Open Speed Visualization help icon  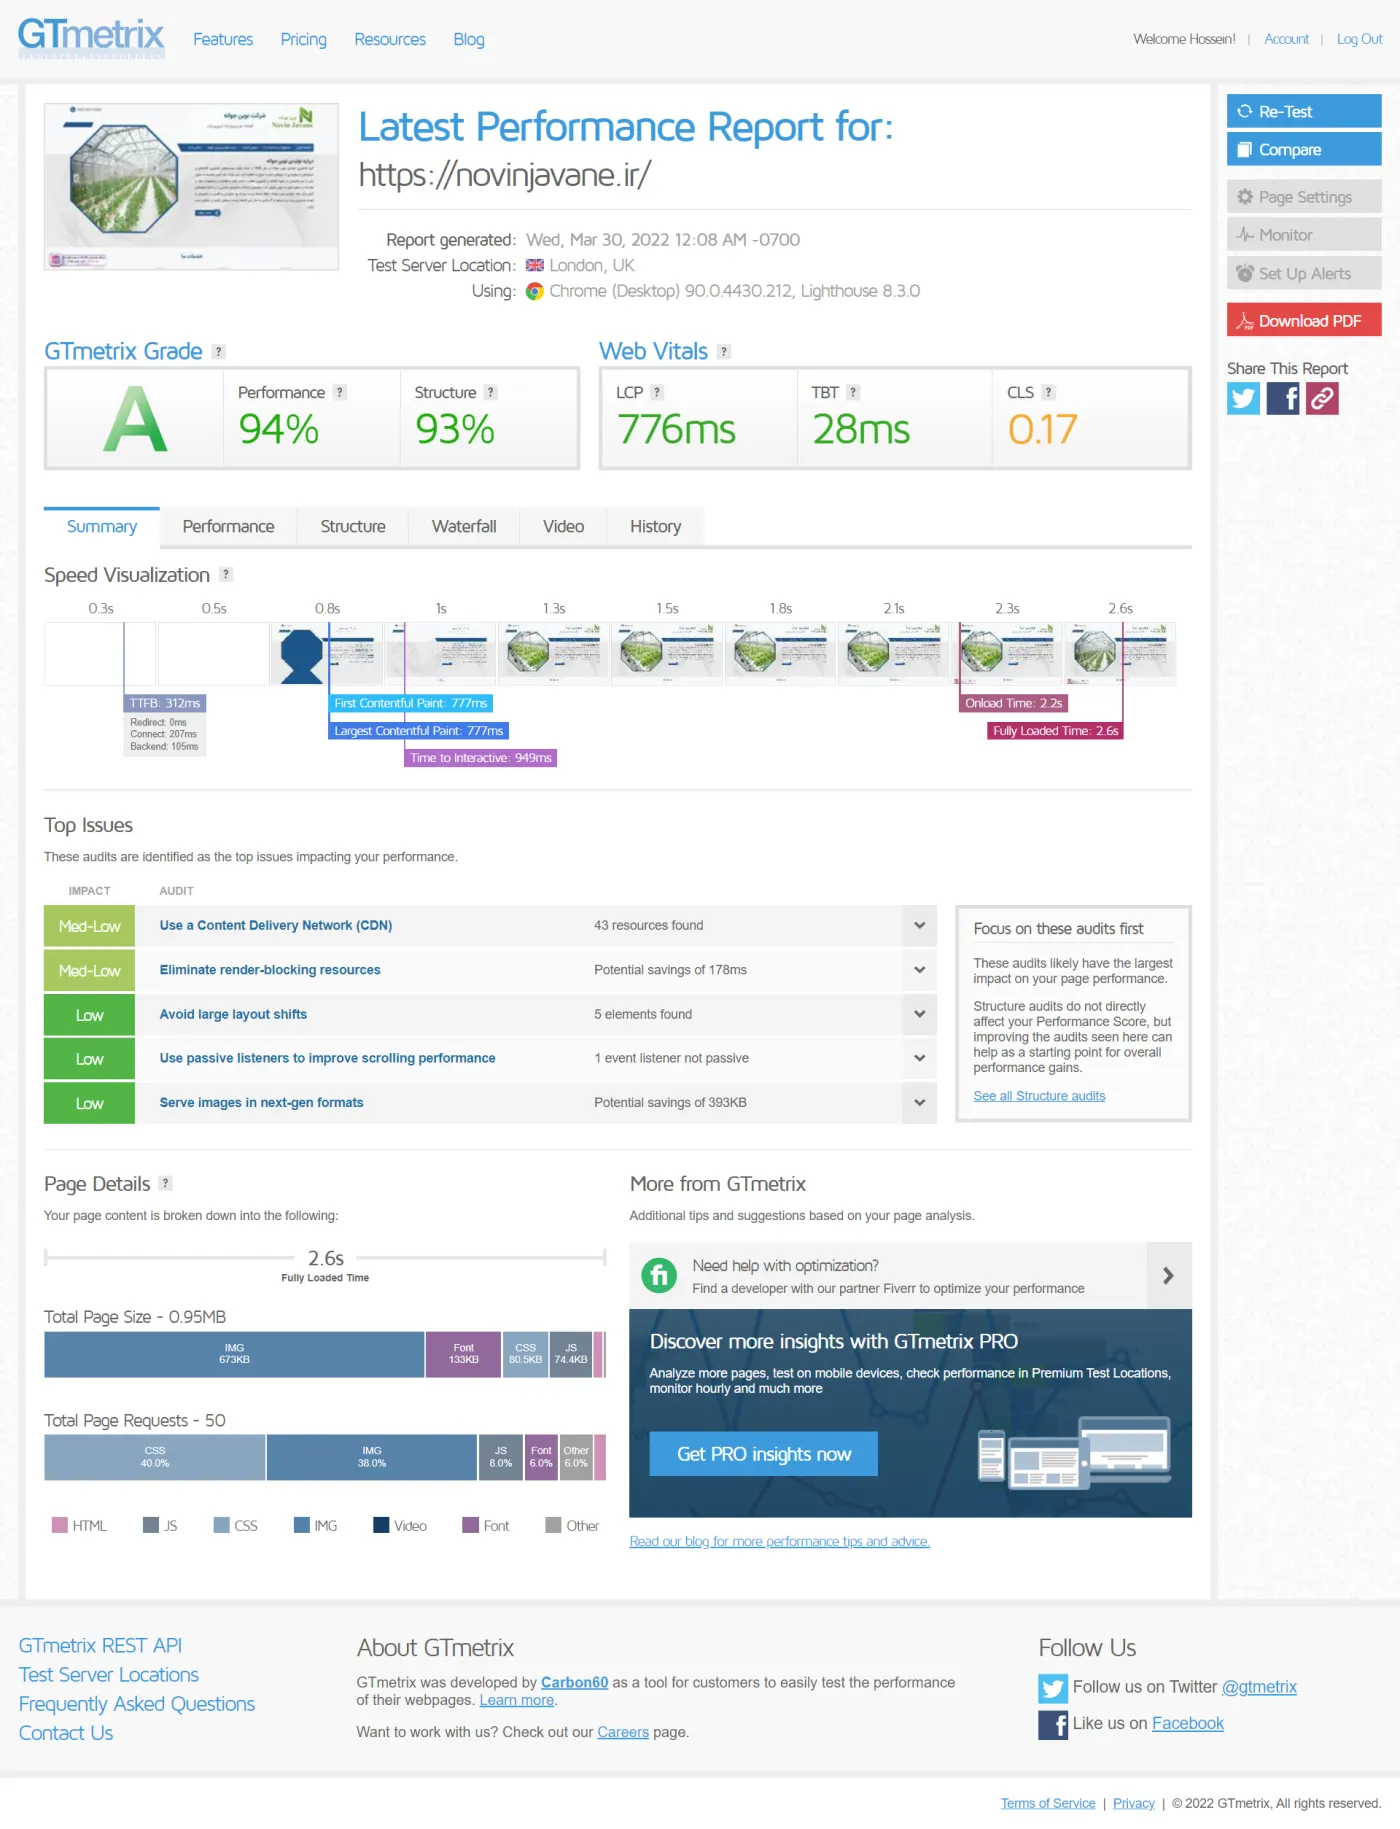226,575
